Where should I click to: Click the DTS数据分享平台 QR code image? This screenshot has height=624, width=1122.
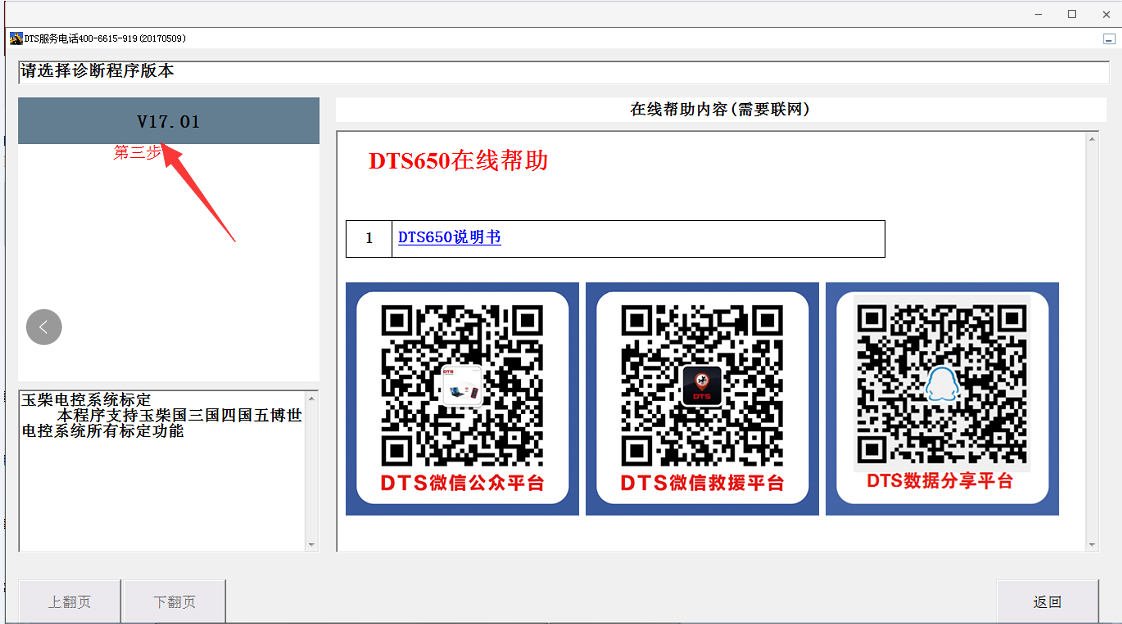[942, 399]
